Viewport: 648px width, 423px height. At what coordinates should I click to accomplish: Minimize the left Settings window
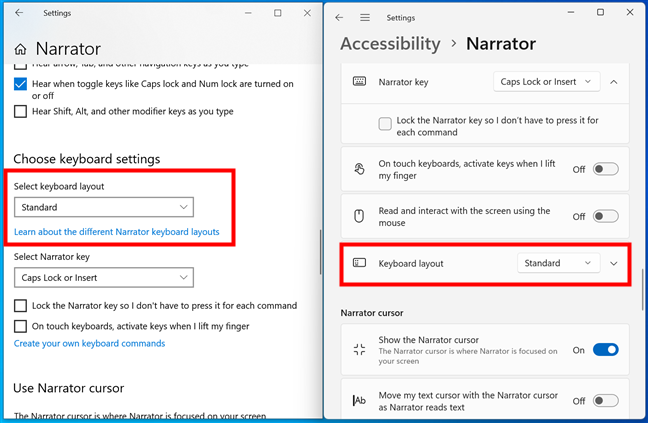[248, 13]
